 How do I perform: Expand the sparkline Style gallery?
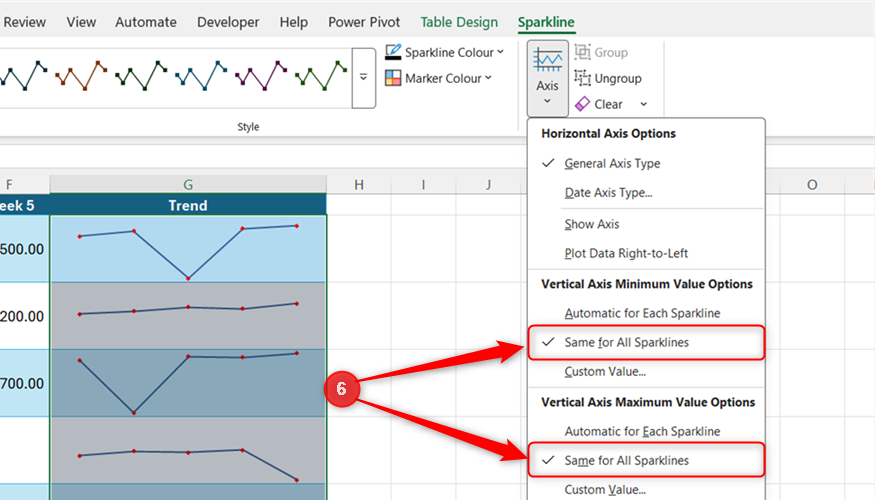click(363, 78)
